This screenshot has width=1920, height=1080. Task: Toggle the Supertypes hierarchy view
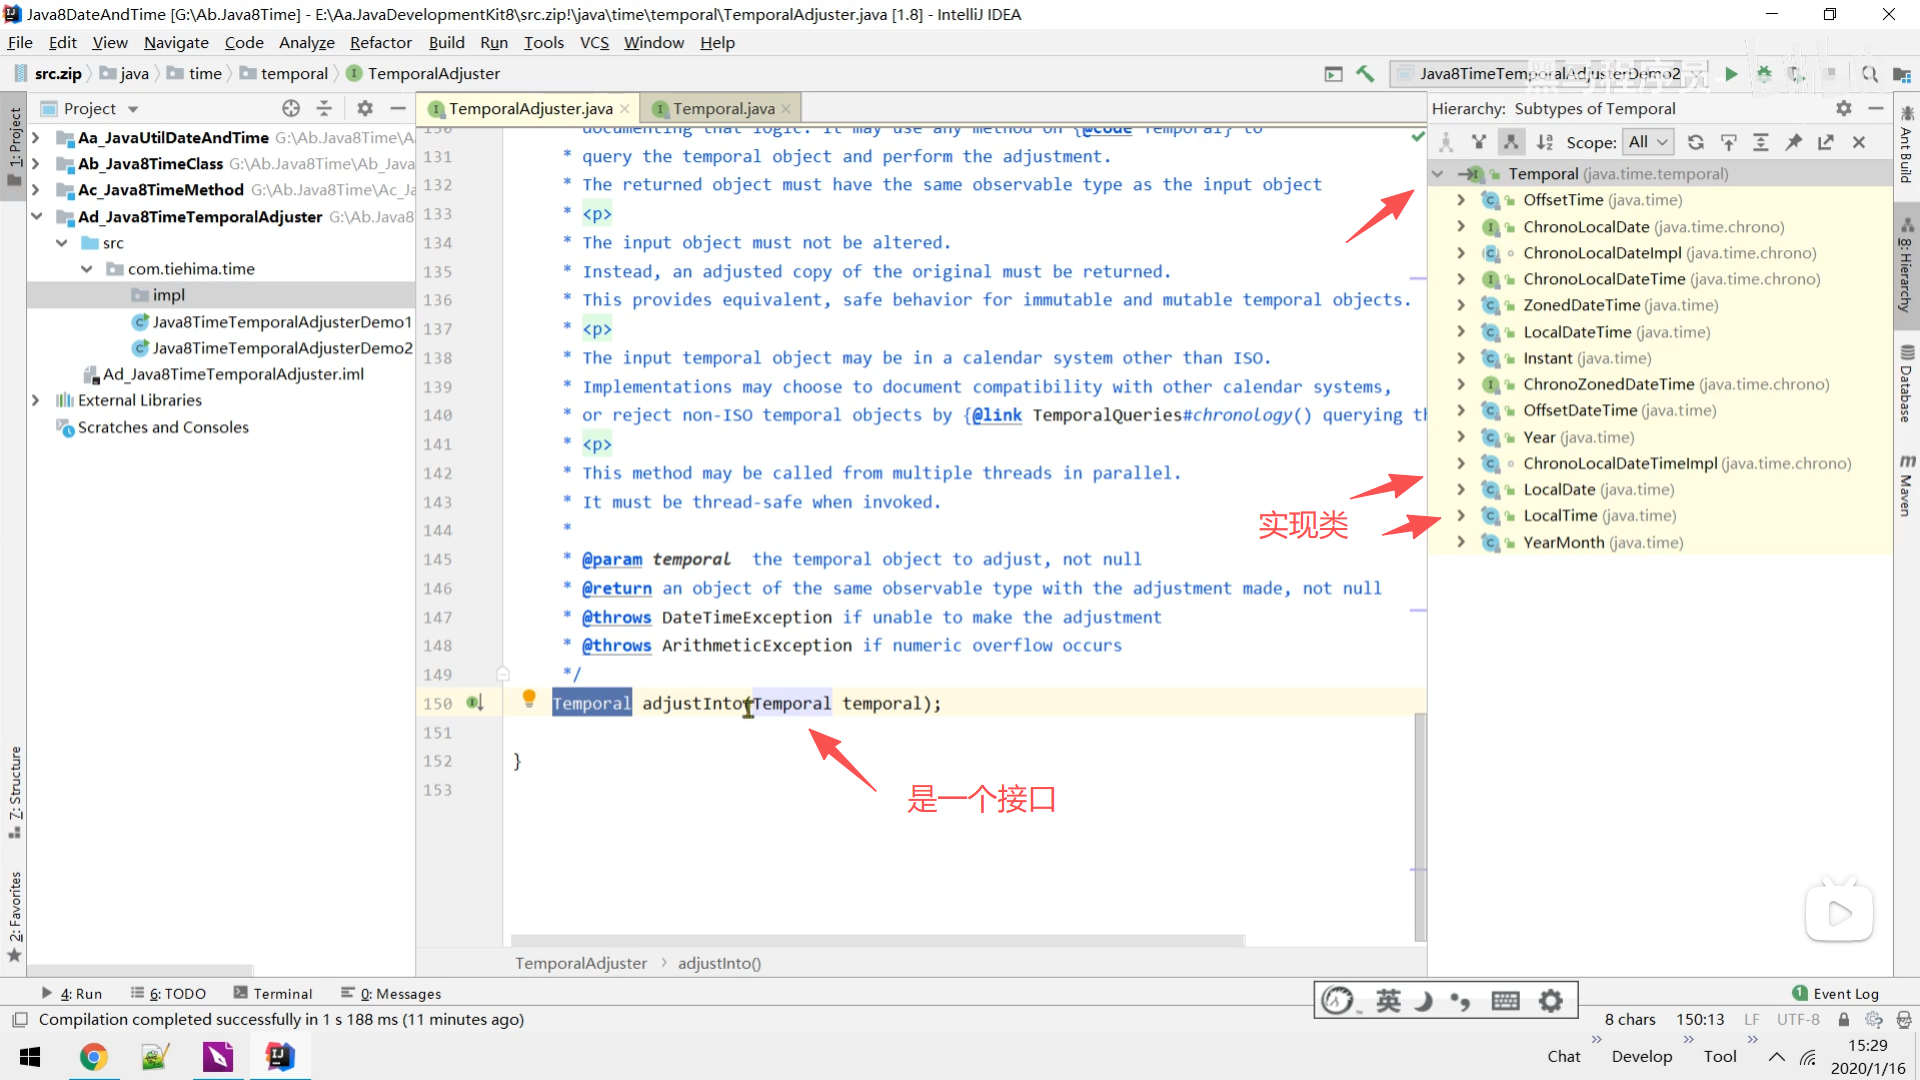coord(1479,142)
